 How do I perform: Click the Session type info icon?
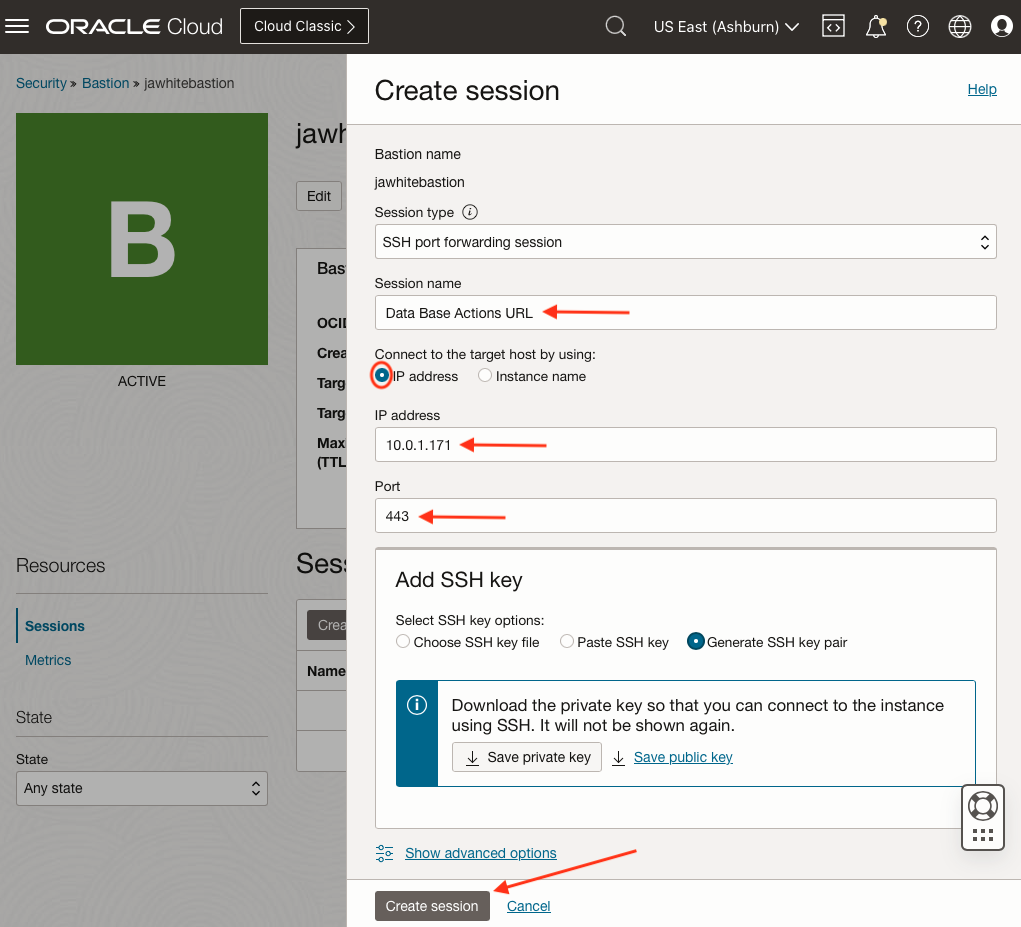tap(471, 212)
